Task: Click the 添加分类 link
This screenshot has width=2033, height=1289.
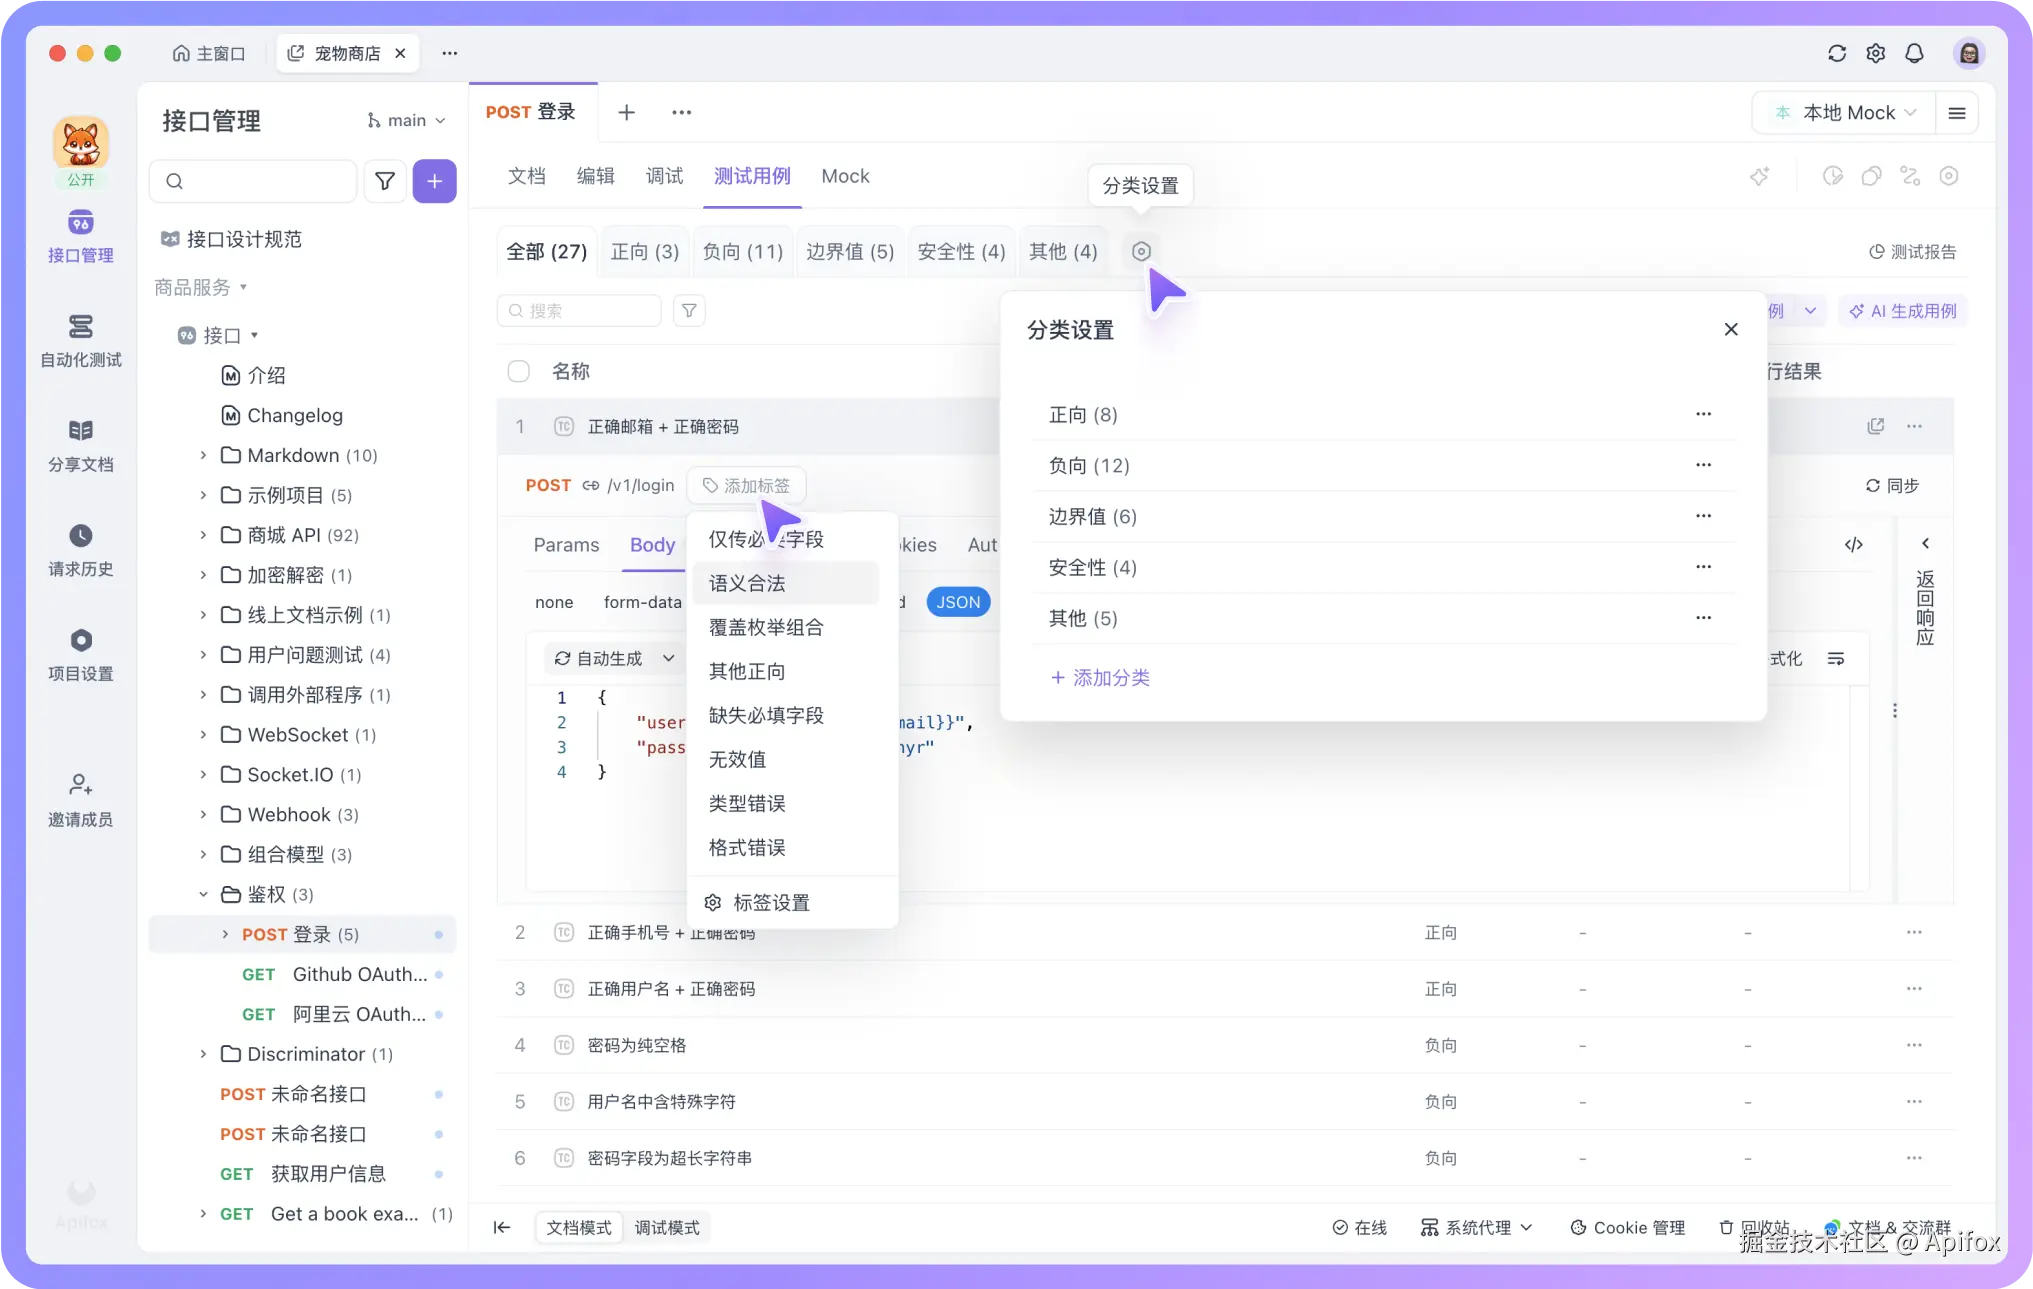Action: pyautogui.click(x=1100, y=677)
